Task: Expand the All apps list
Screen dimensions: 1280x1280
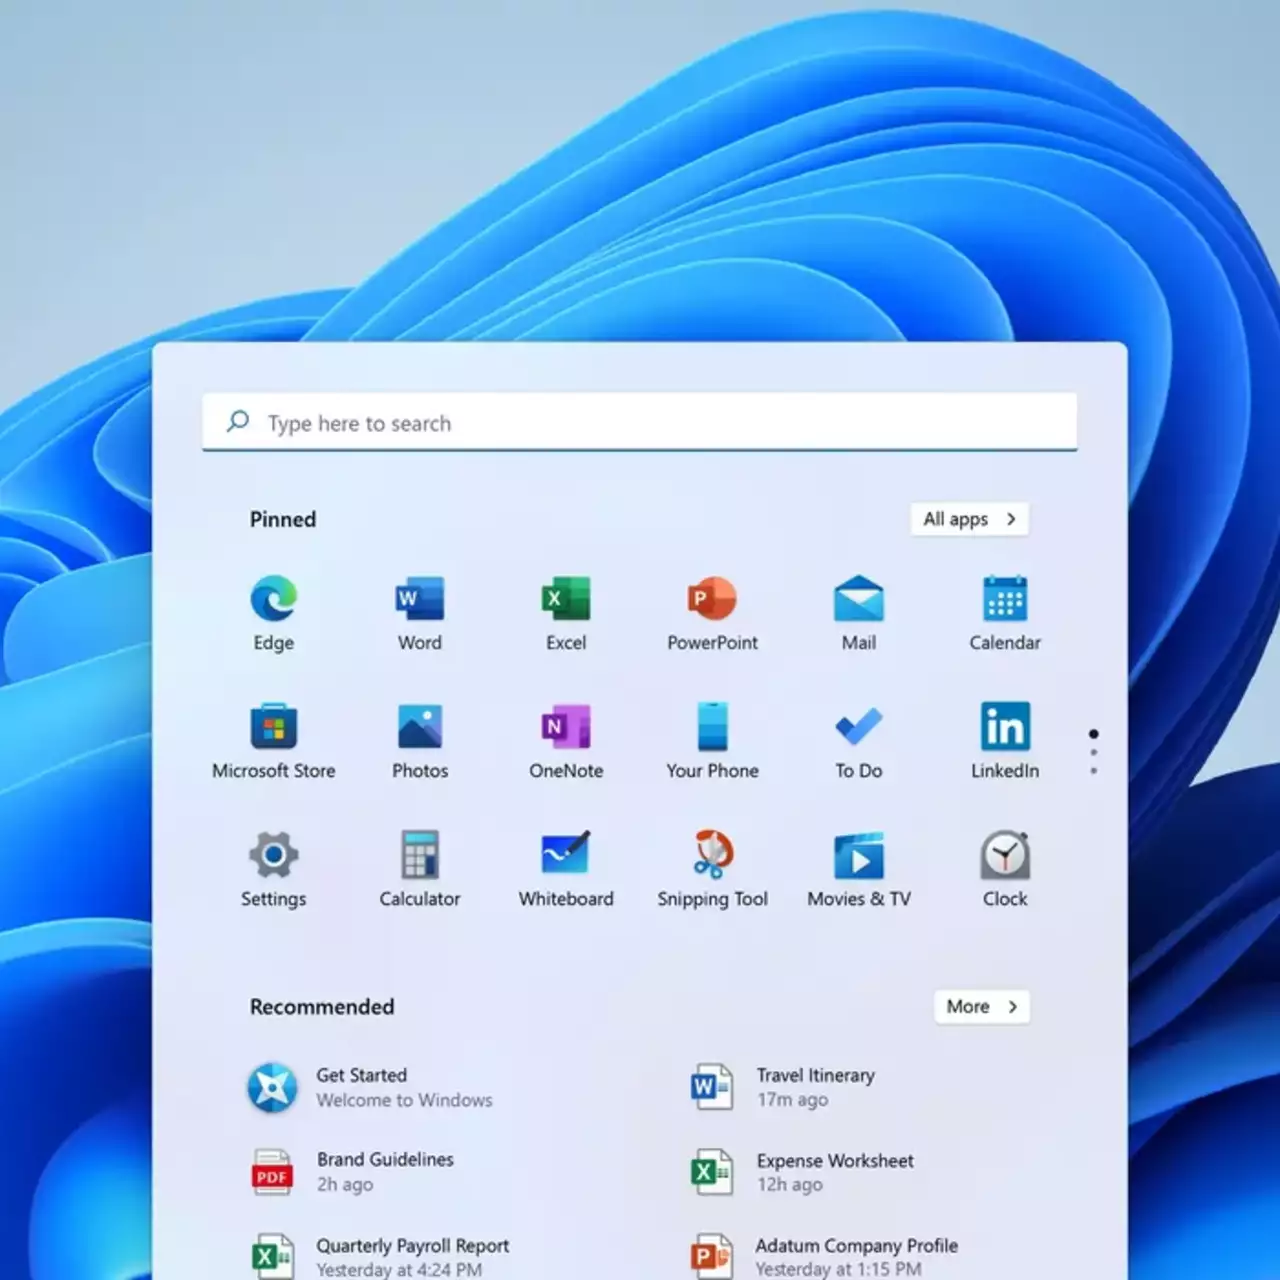Action: 969,519
